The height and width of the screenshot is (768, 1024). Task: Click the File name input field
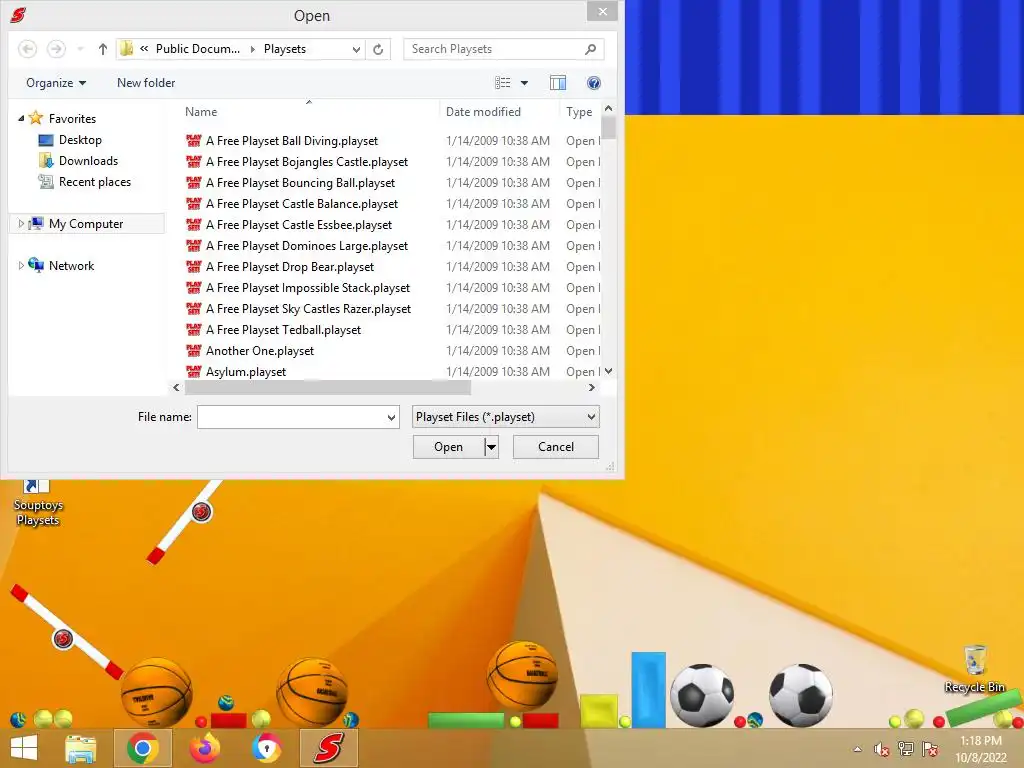[x=292, y=417]
